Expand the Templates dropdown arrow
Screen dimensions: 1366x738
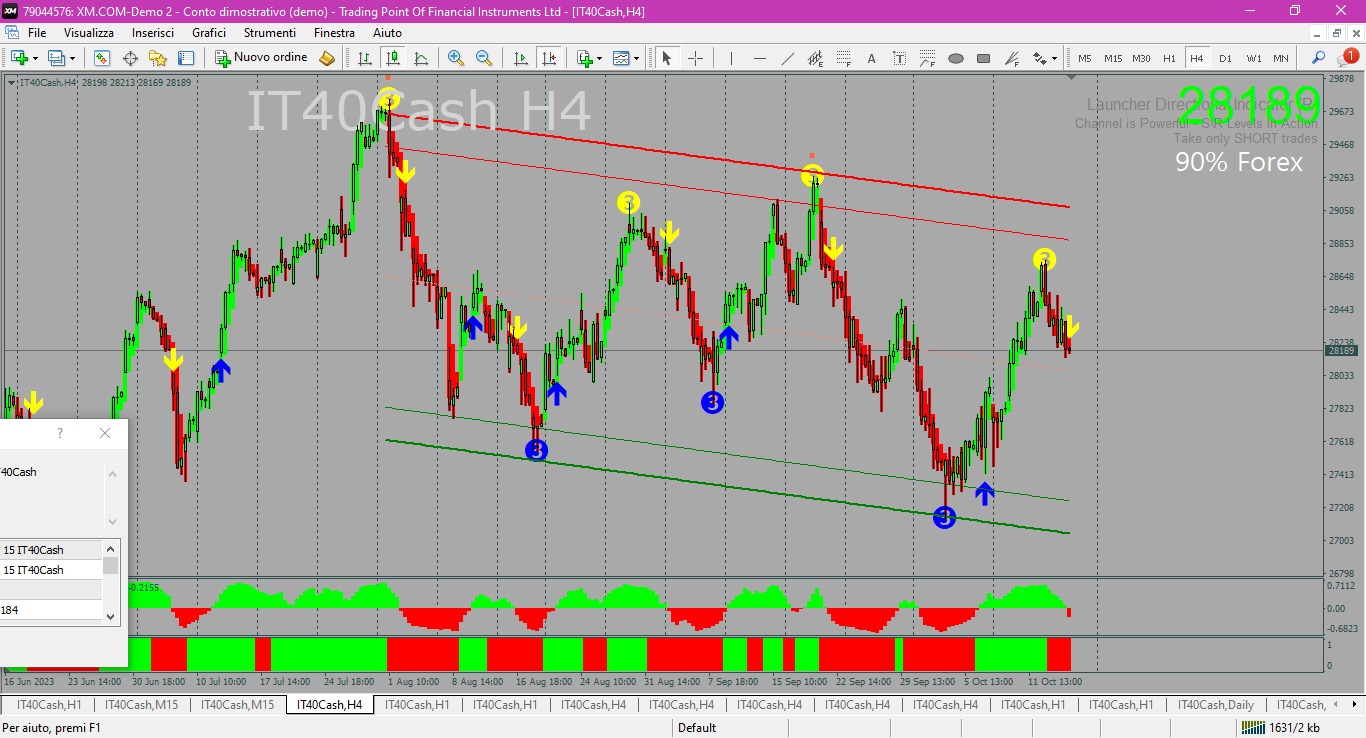point(637,58)
